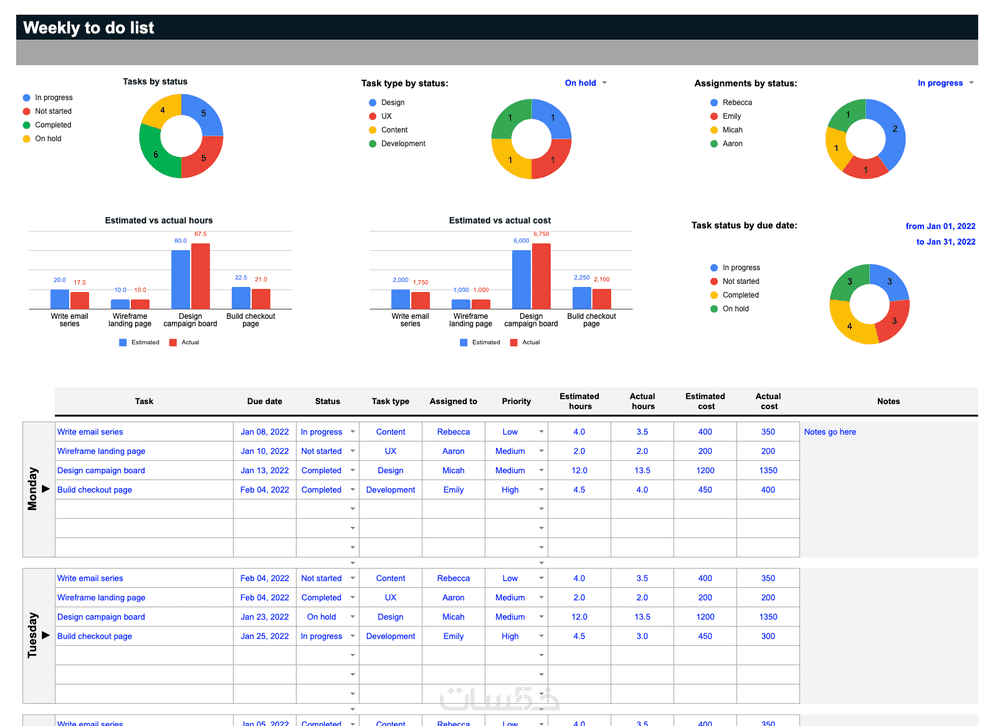
Task: Edit the to Jan 31, 2022 date
Action: point(946,242)
